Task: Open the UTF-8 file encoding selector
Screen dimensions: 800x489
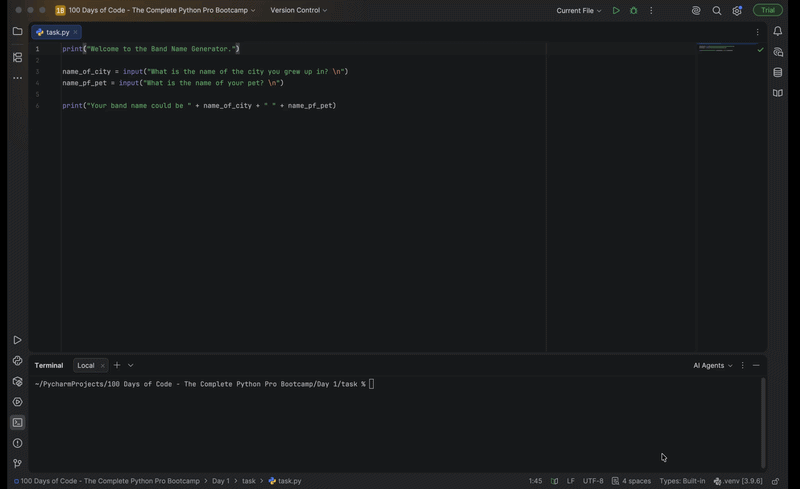Action: pyautogui.click(x=593, y=481)
